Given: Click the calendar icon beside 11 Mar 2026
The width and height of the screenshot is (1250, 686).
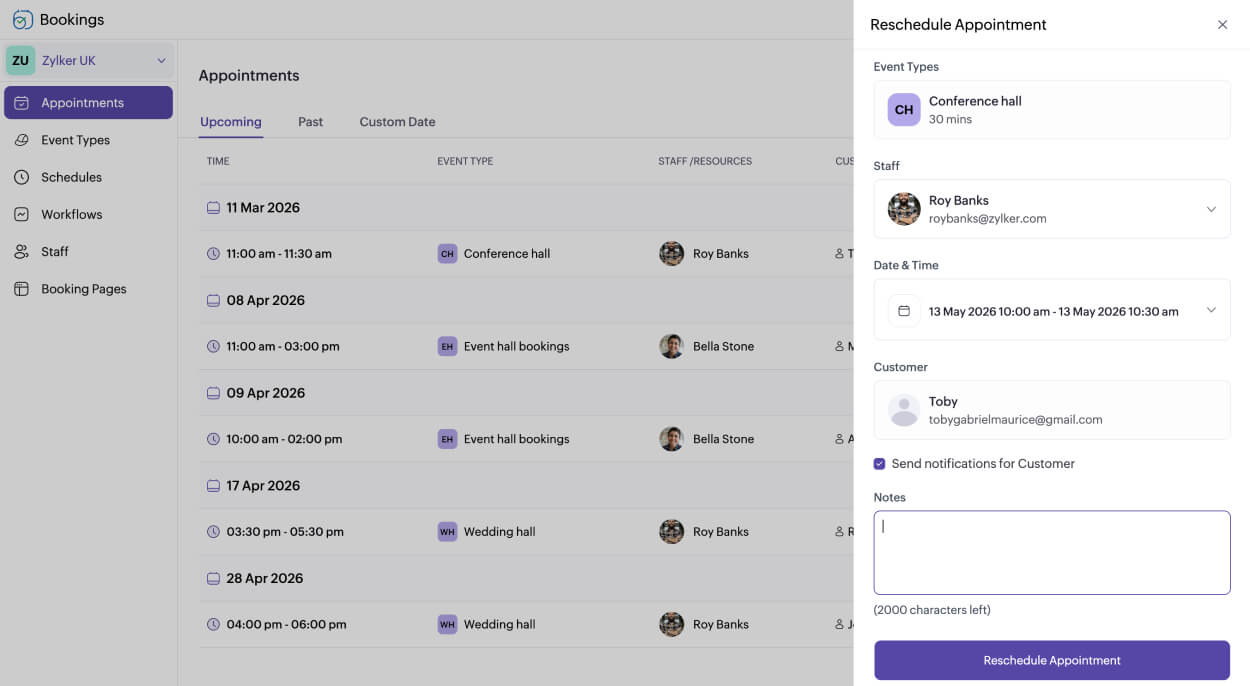Looking at the screenshot, I should click(x=213, y=207).
